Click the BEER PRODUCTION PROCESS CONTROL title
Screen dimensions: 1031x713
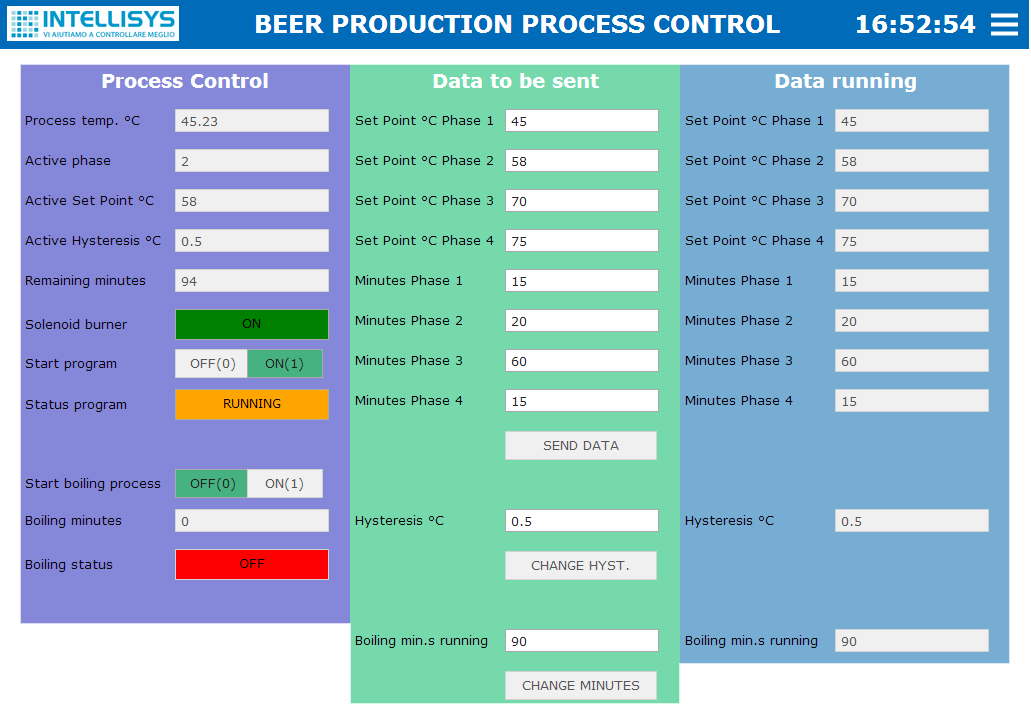519,24
